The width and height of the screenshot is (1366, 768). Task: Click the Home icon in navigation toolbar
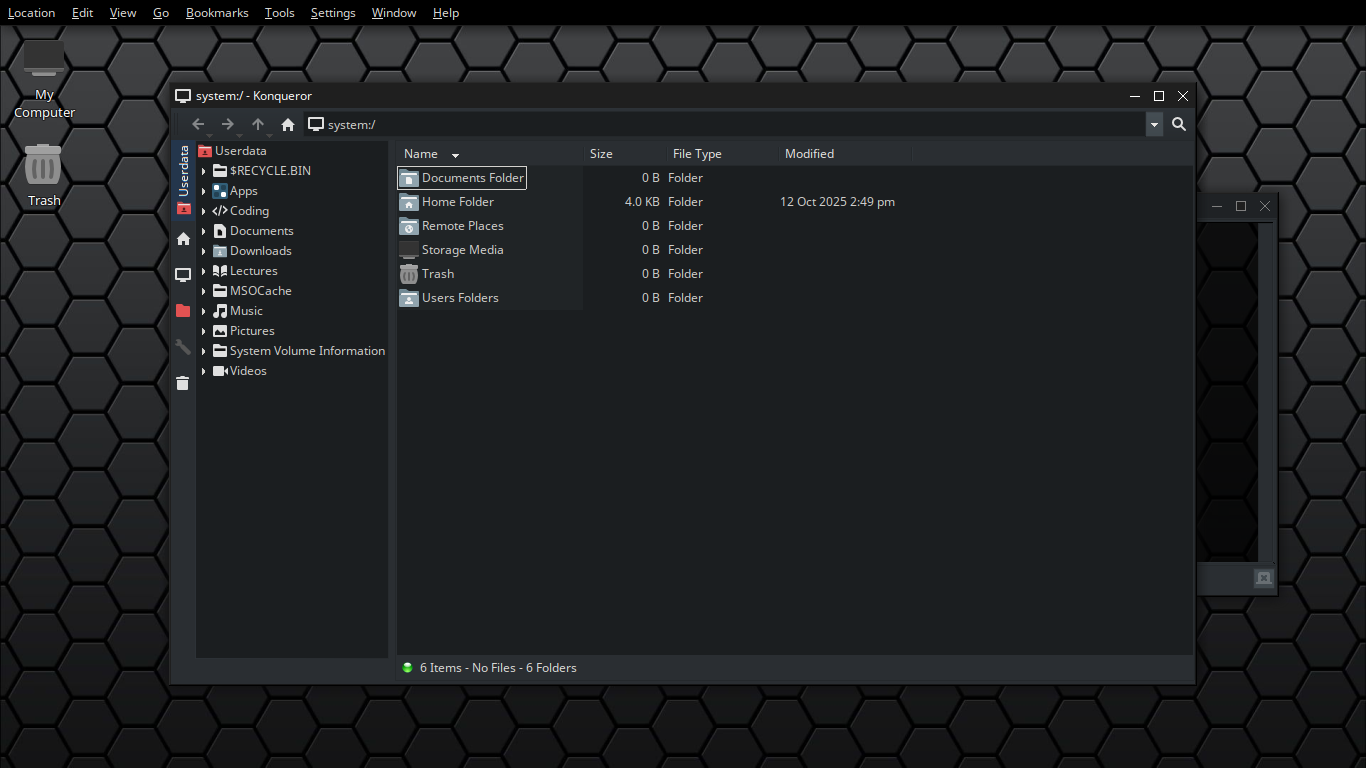(x=288, y=124)
